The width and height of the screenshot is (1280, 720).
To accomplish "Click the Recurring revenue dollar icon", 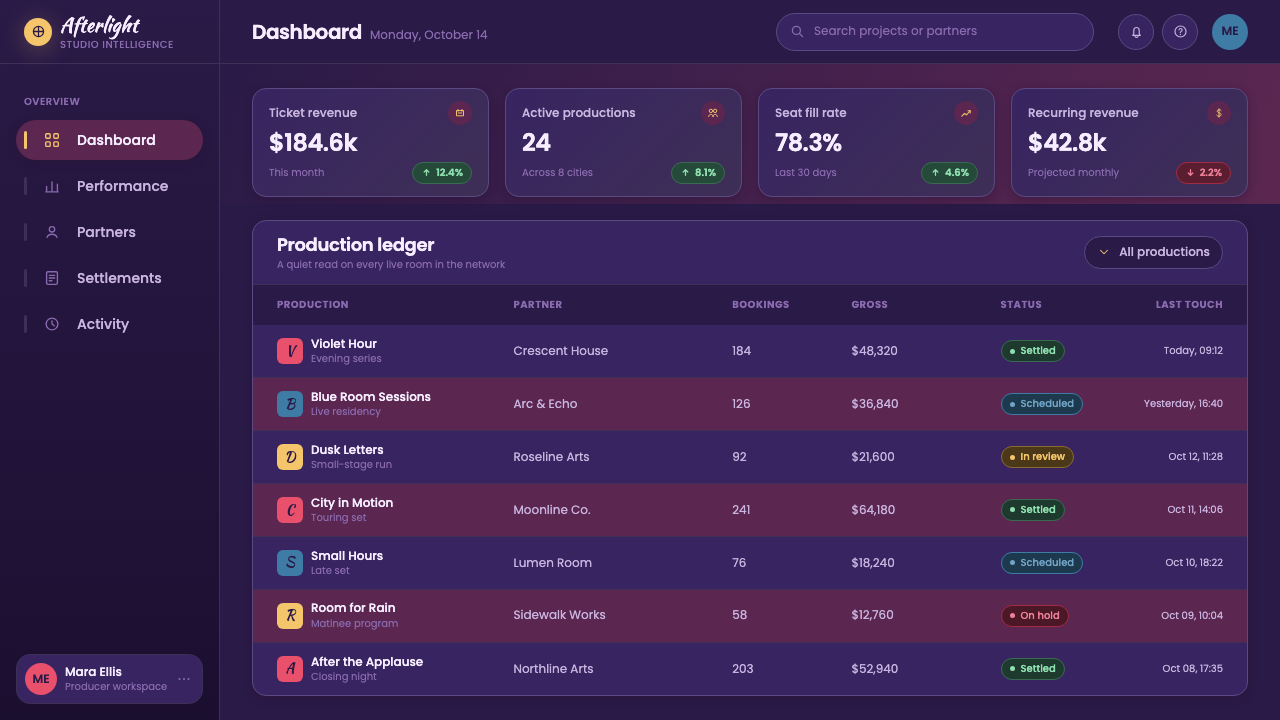I will coord(1219,113).
